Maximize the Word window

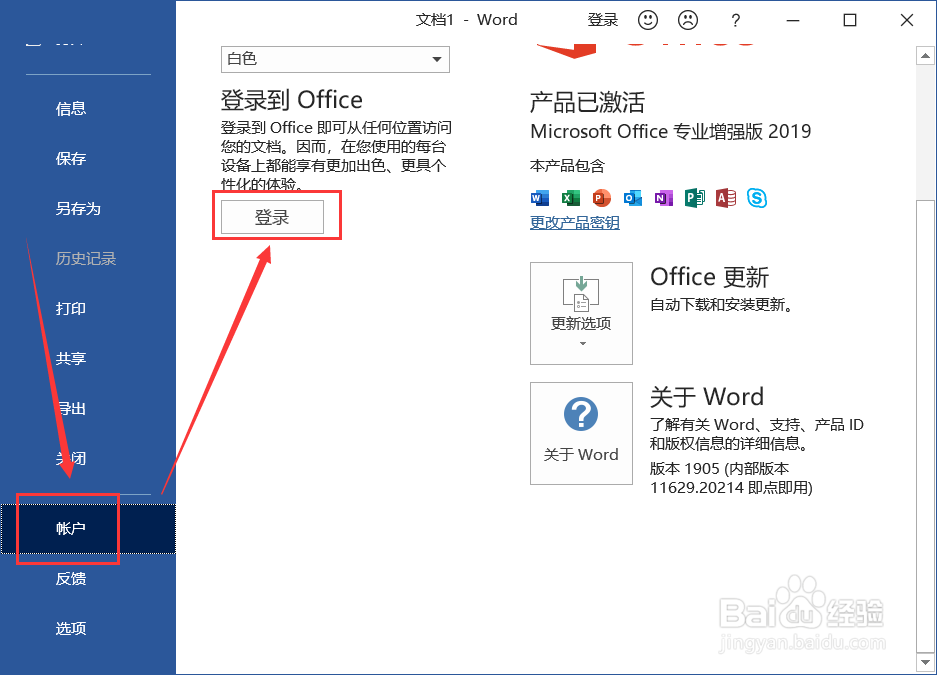(x=850, y=20)
